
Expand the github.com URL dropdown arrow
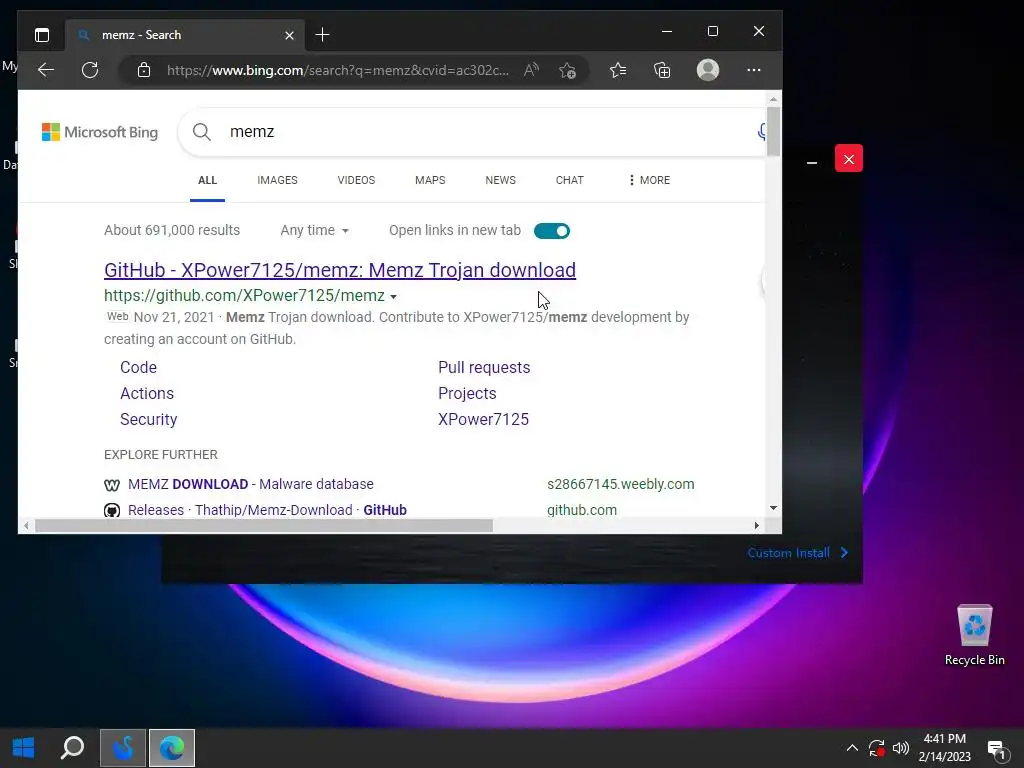click(393, 296)
